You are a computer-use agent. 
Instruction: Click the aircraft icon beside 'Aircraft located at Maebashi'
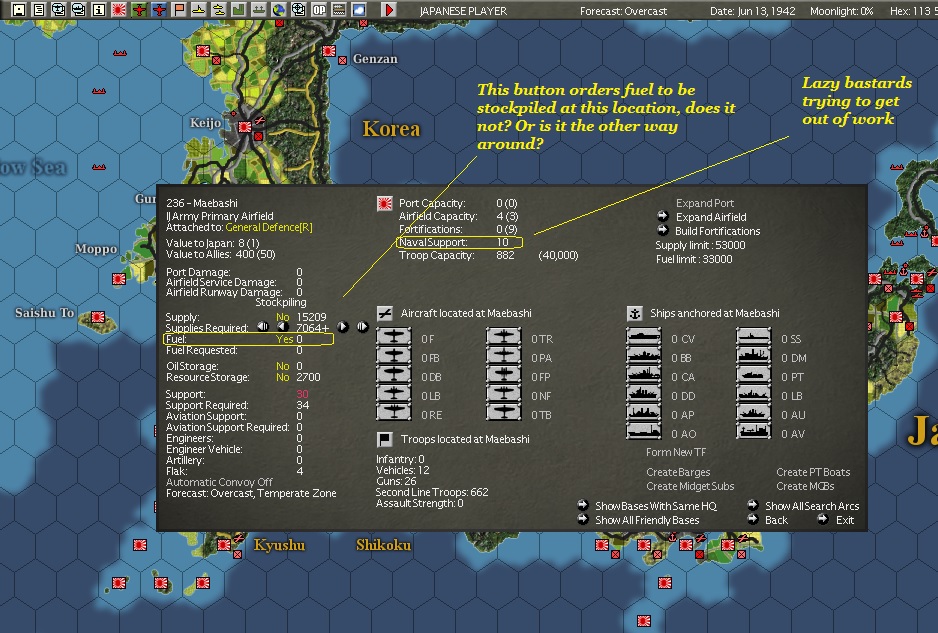click(x=385, y=313)
